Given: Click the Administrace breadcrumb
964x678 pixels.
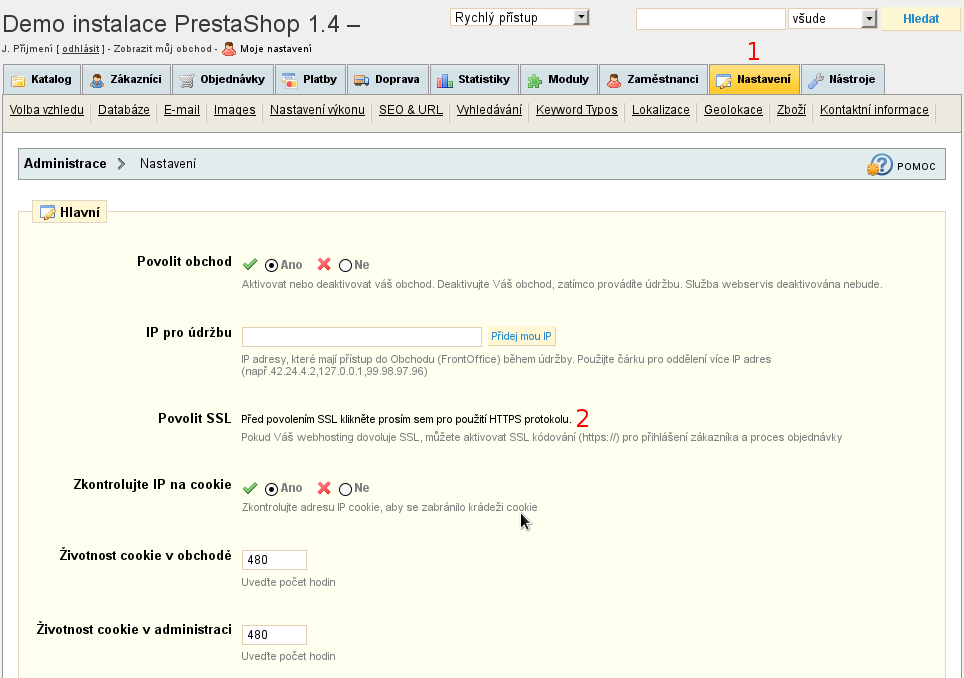Looking at the screenshot, I should (65, 164).
